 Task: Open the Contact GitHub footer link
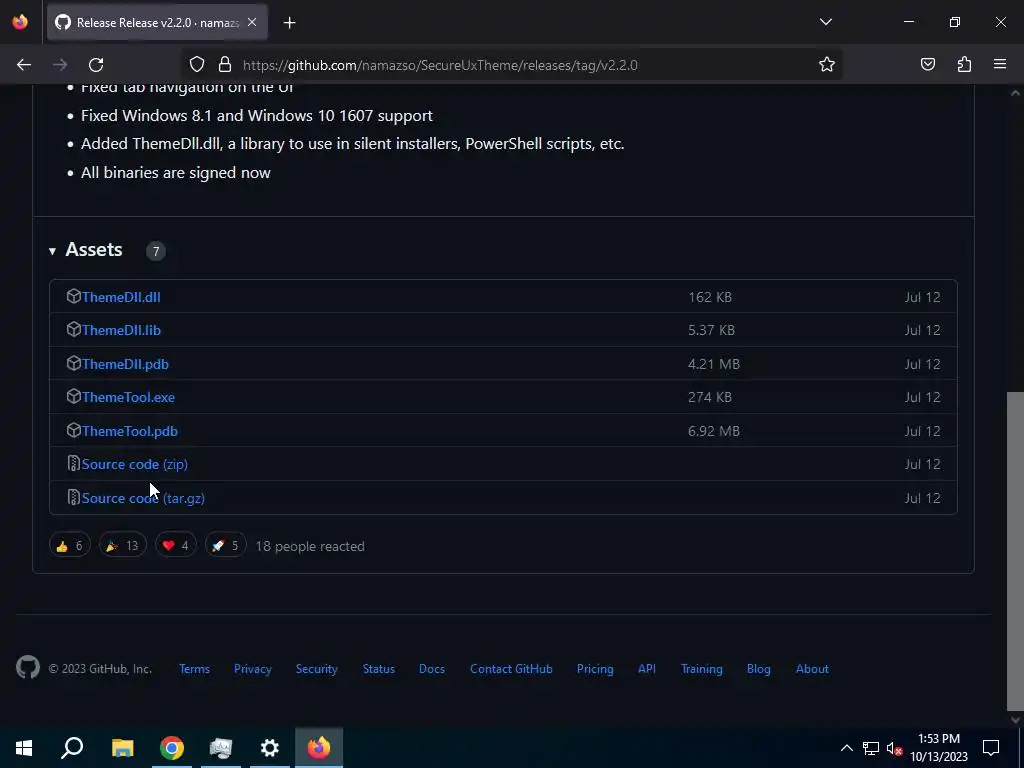point(511,669)
